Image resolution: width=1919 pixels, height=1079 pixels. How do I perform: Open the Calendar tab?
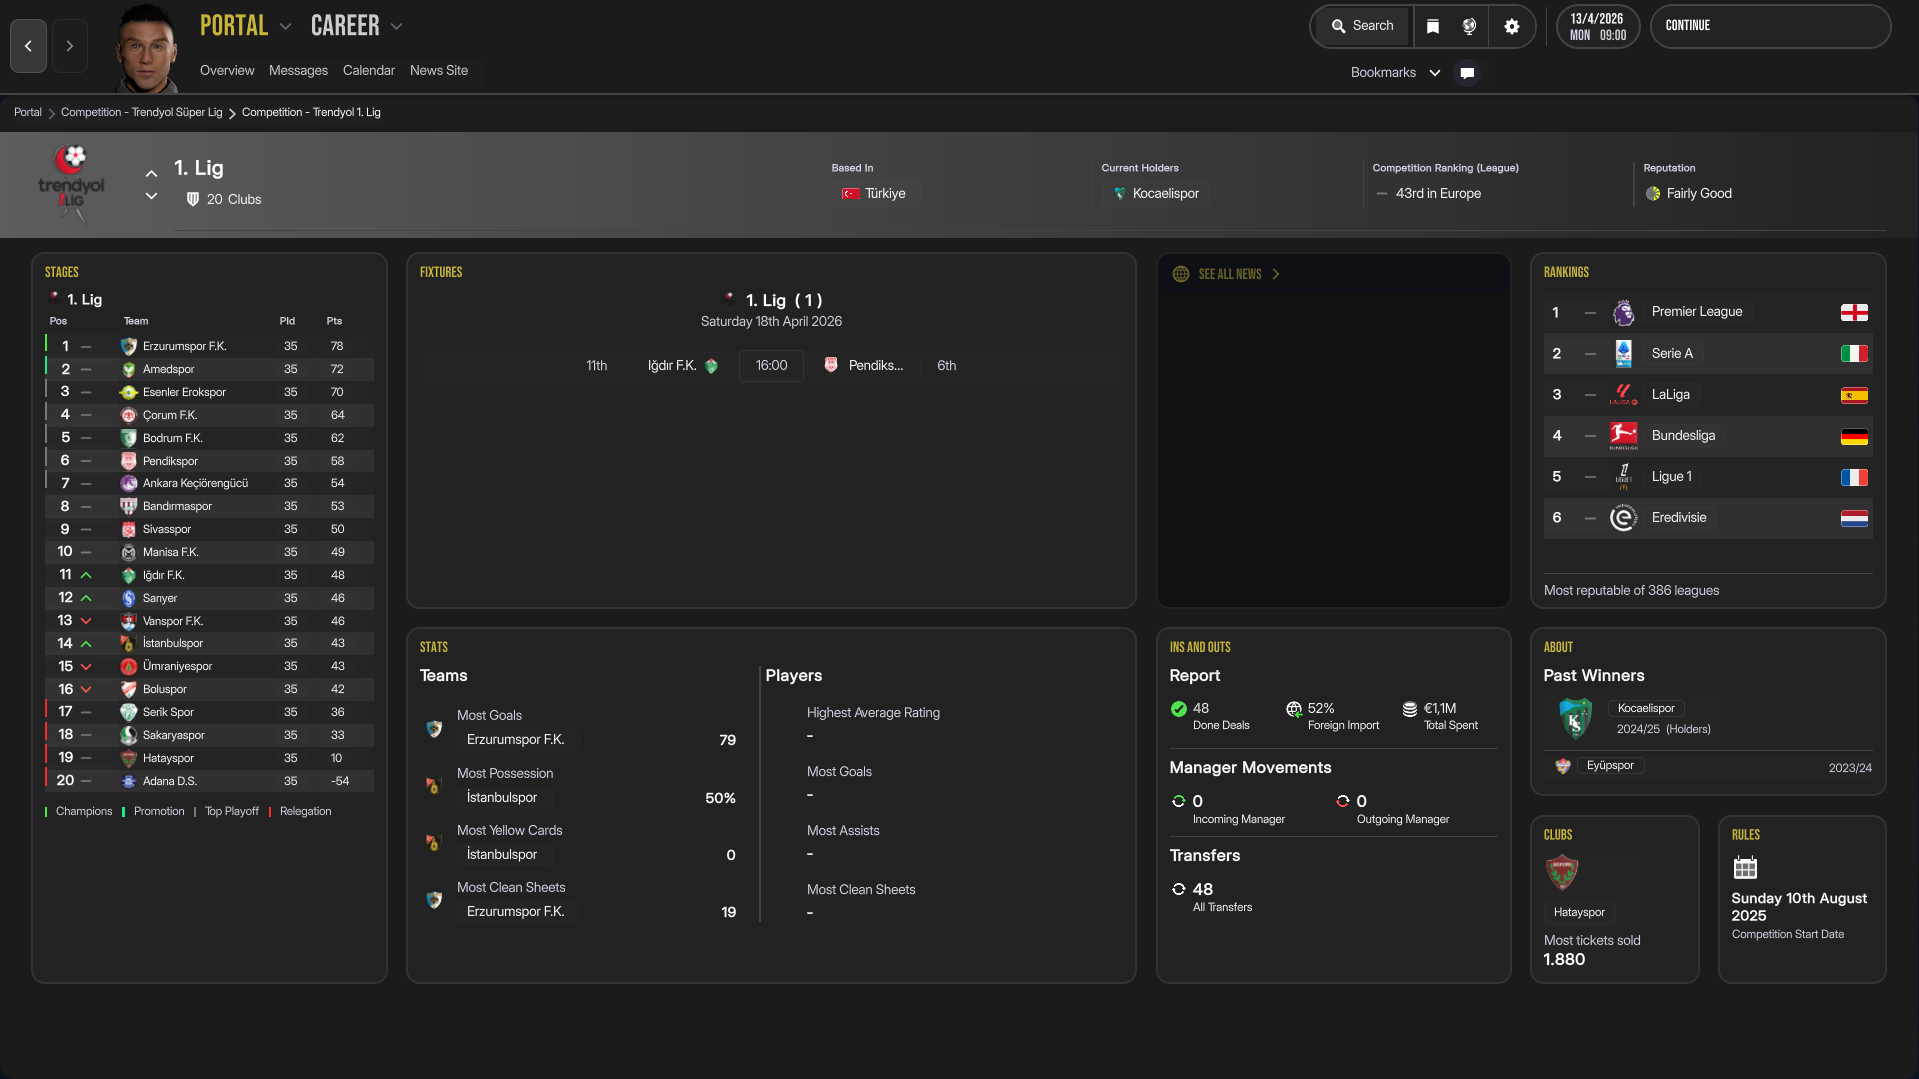point(368,71)
